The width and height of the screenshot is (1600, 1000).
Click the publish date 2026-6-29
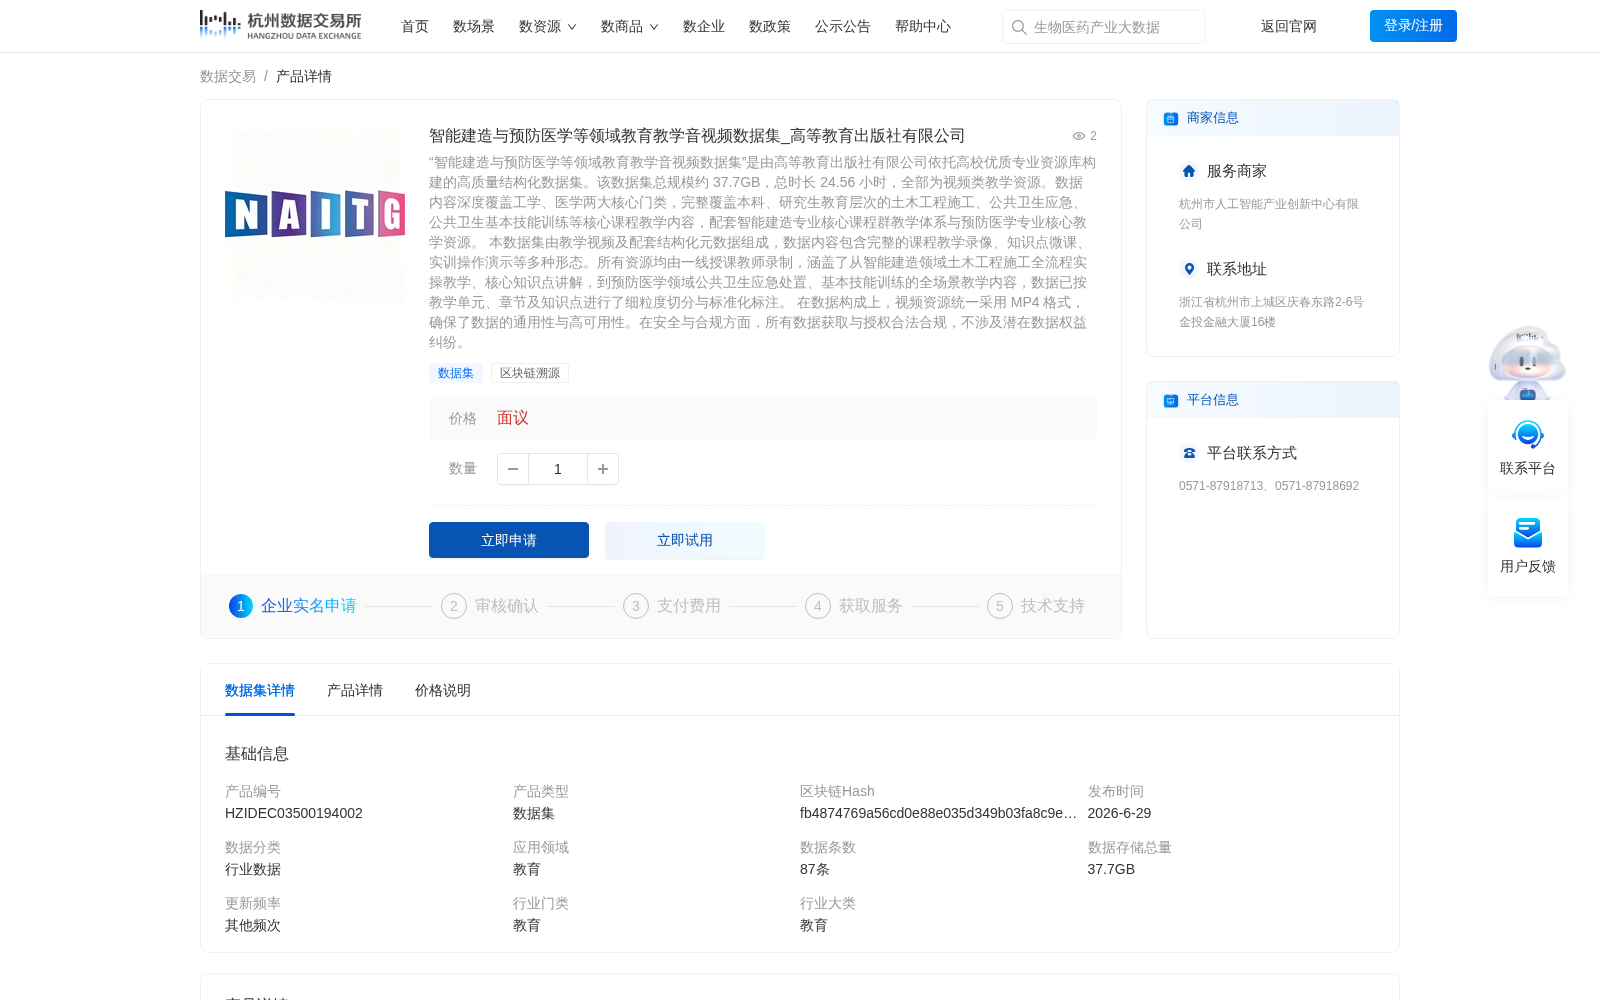(x=1119, y=813)
